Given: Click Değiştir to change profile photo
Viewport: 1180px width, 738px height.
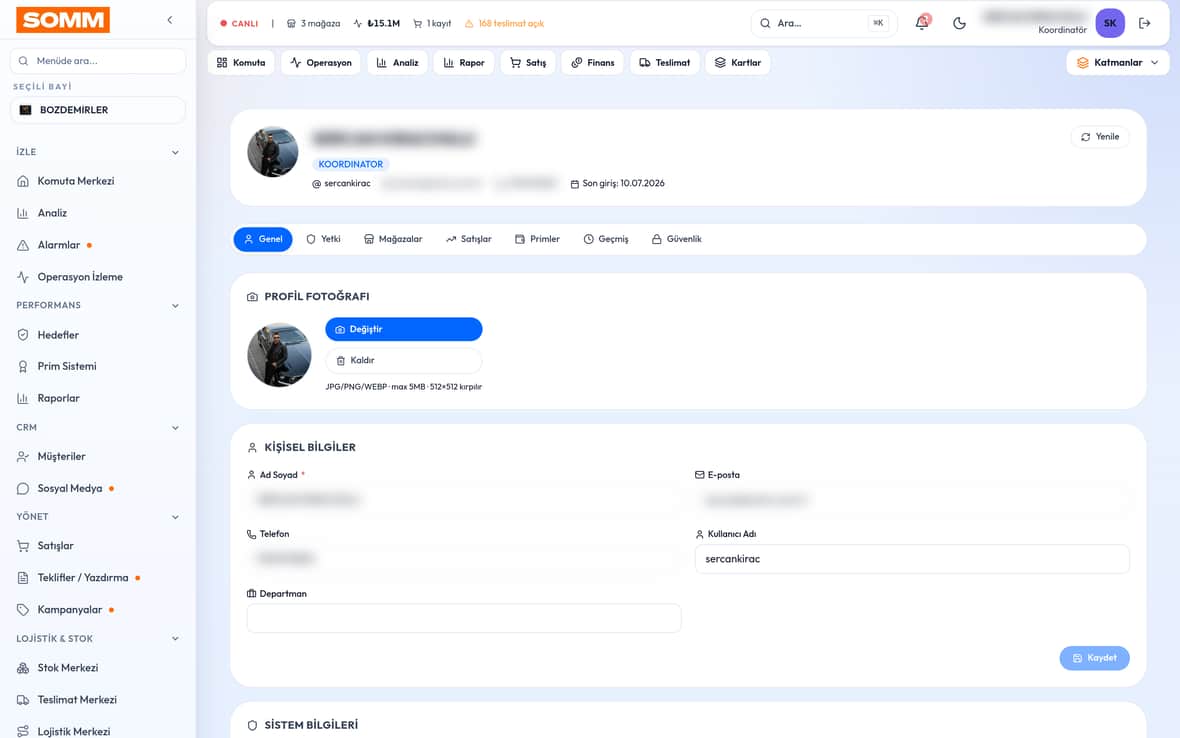Looking at the screenshot, I should (403, 330).
